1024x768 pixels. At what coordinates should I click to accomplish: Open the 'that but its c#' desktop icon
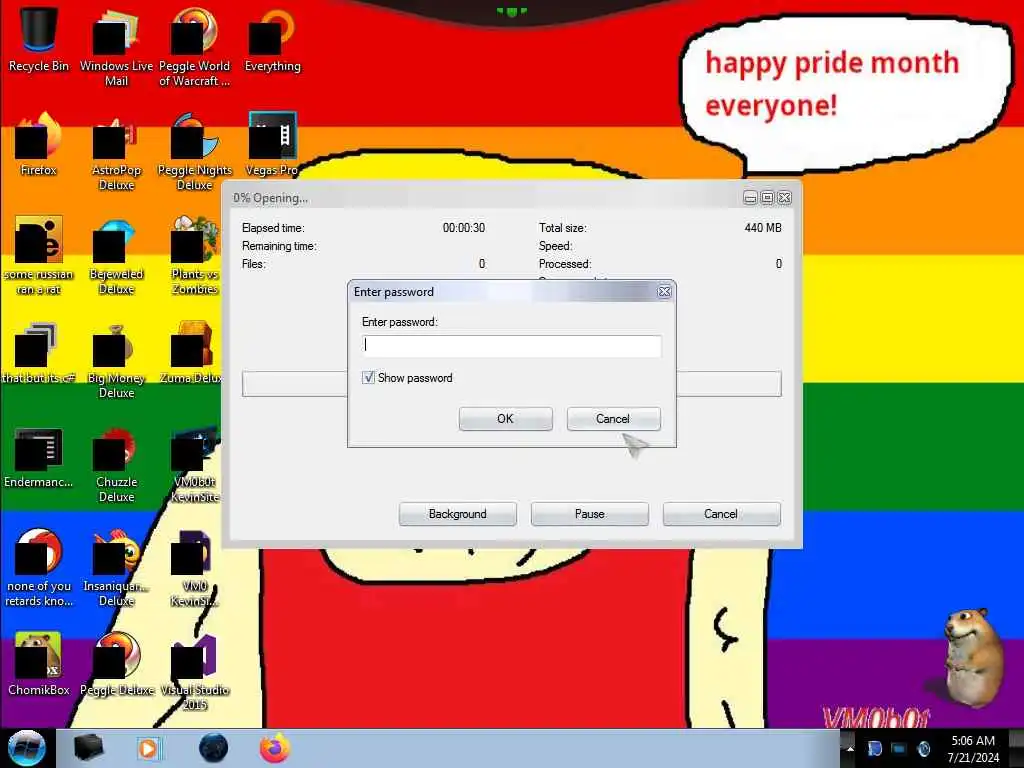[x=39, y=351]
